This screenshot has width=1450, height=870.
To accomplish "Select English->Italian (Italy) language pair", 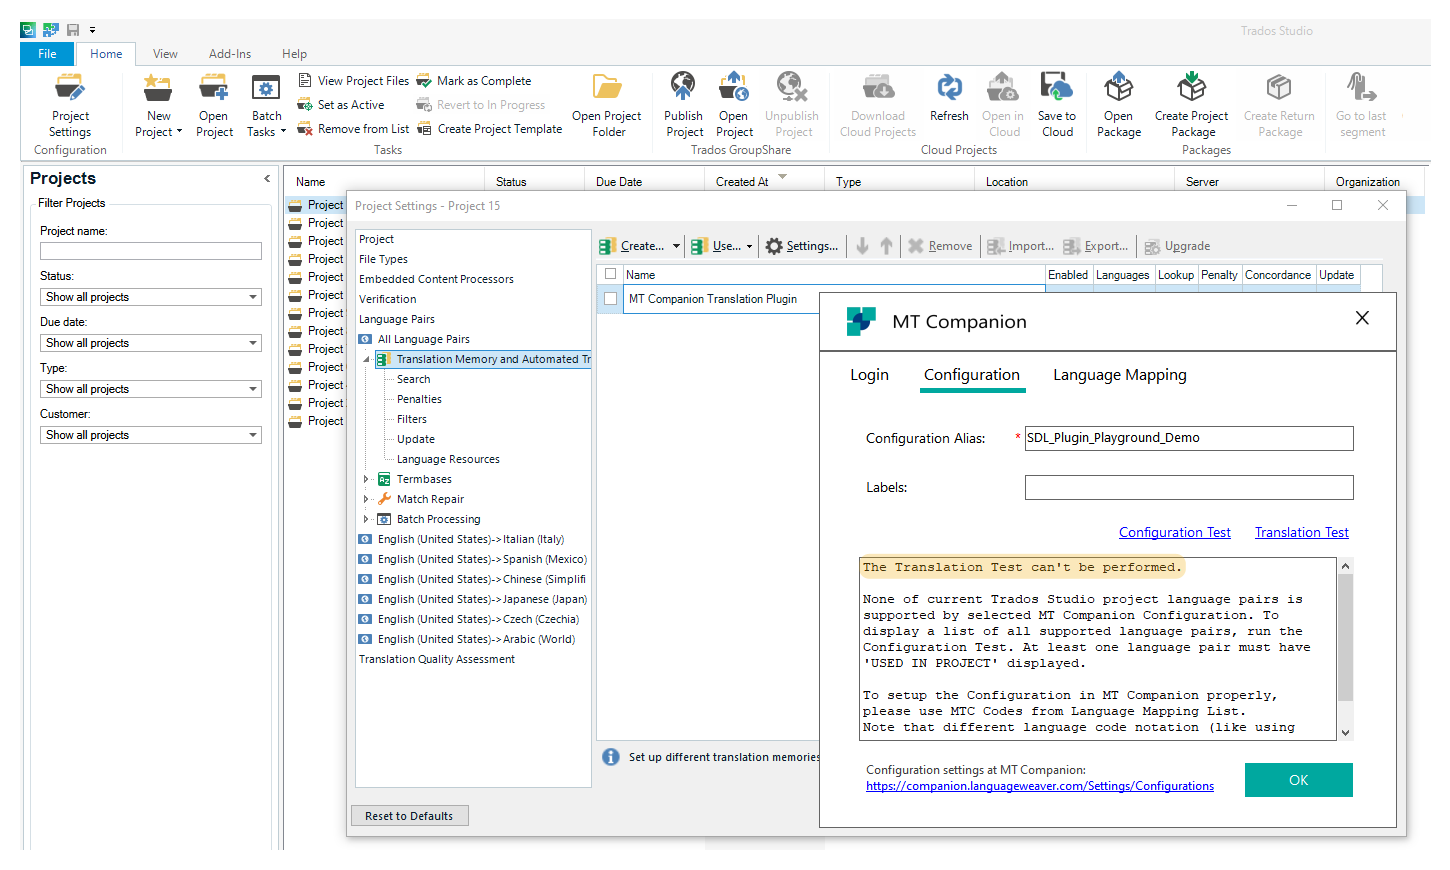I will tap(471, 539).
